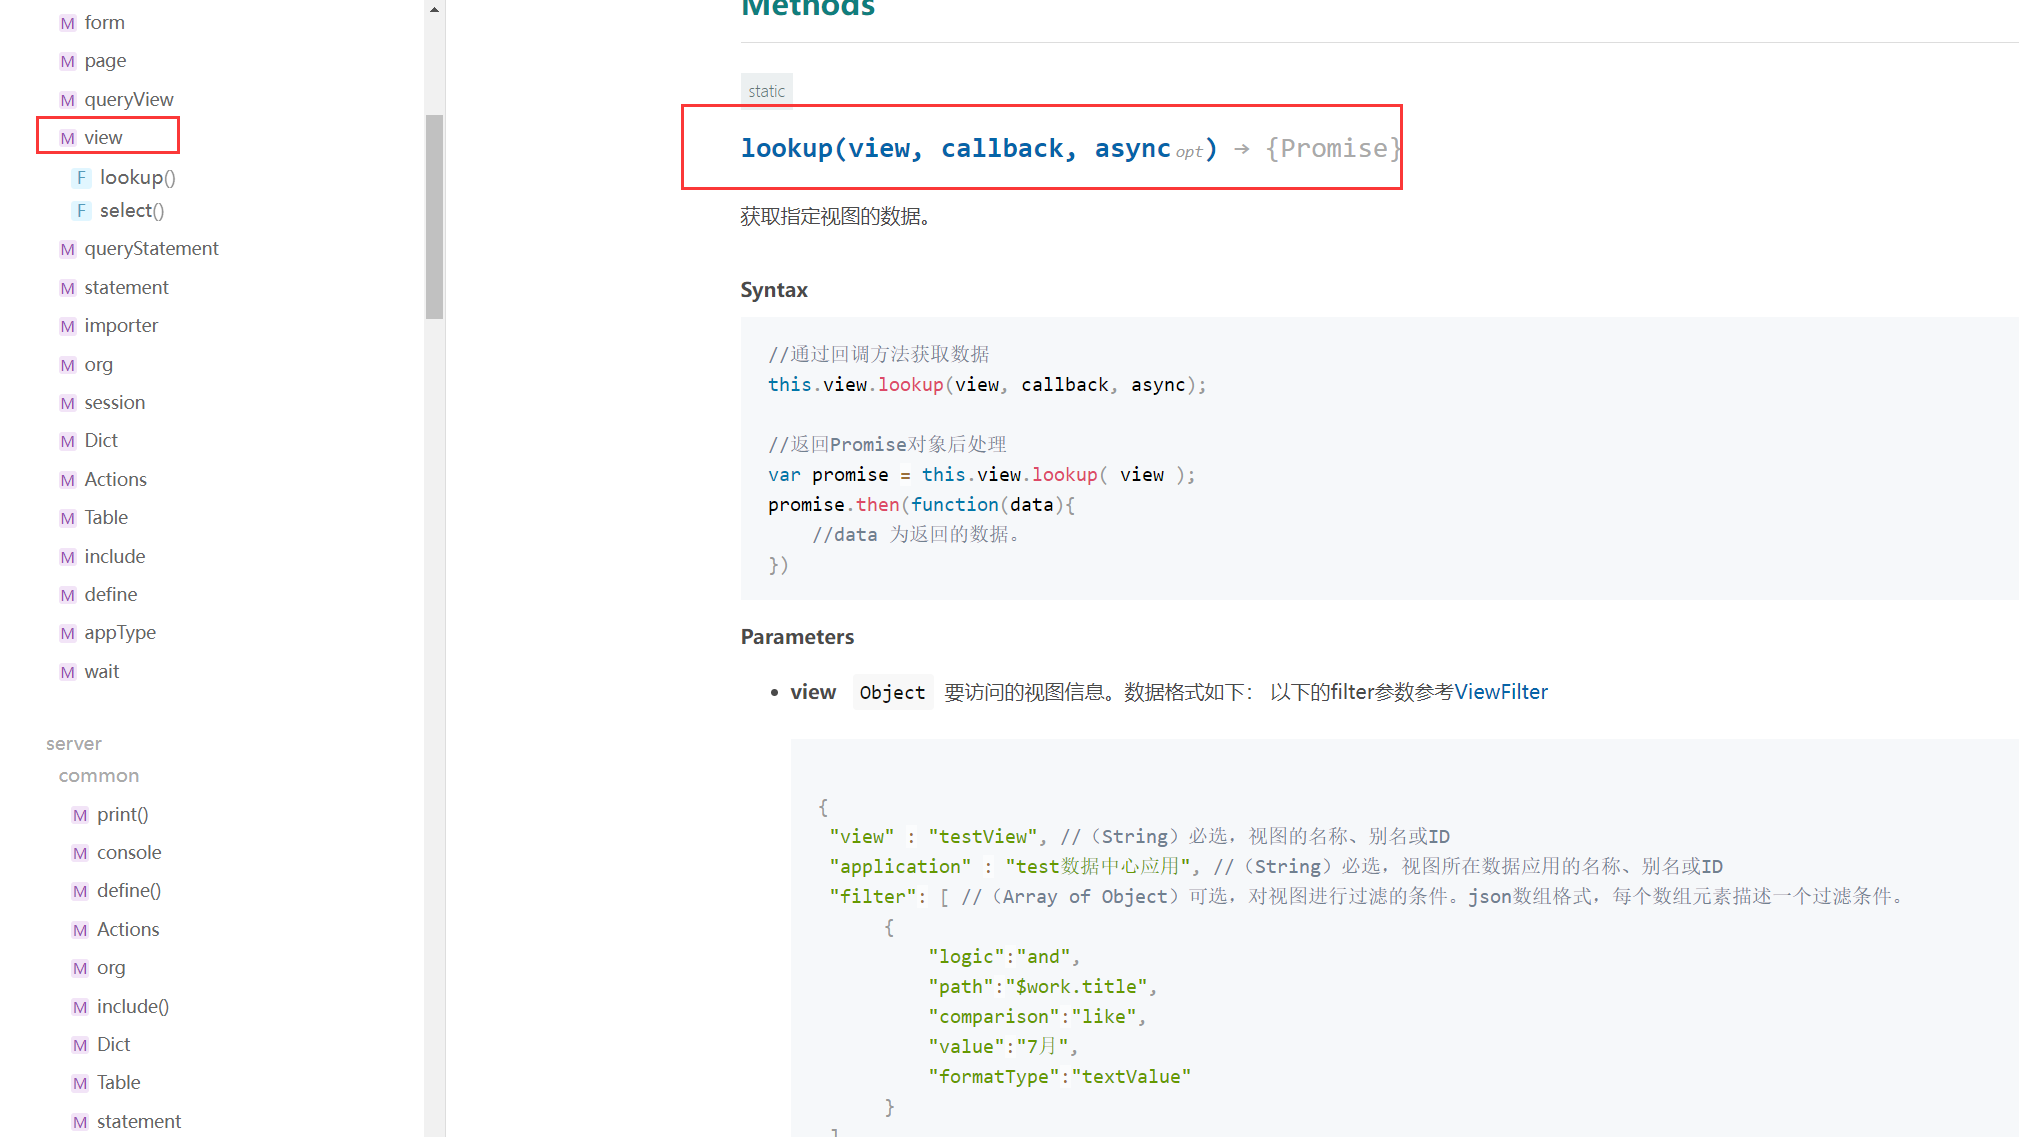Open the statement module under server common
The height and width of the screenshot is (1137, 2019).
pos(138,1121)
